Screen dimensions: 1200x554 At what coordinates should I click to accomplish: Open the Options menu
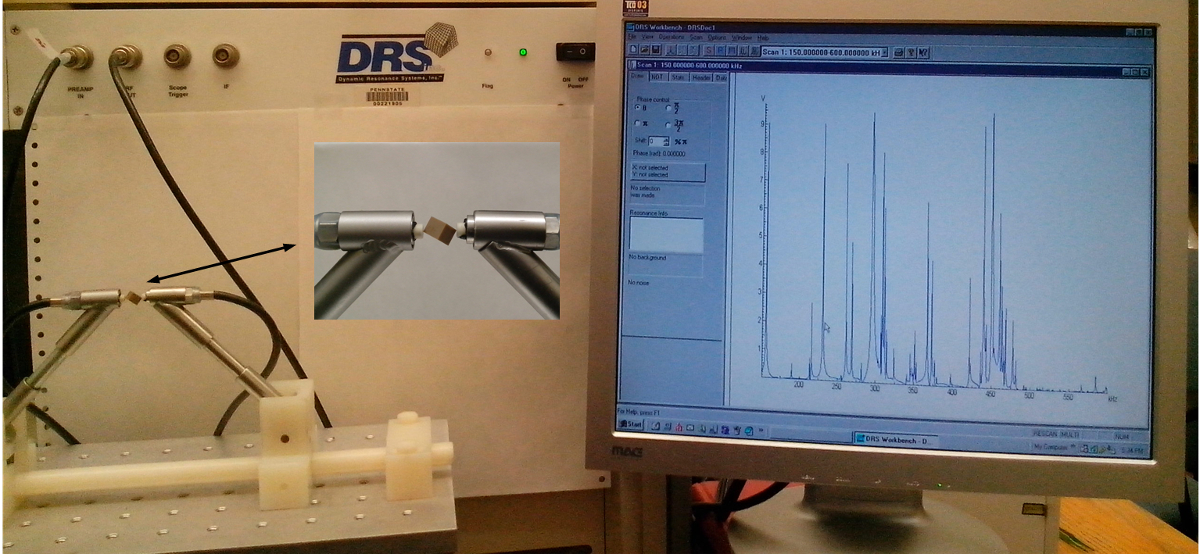point(717,37)
